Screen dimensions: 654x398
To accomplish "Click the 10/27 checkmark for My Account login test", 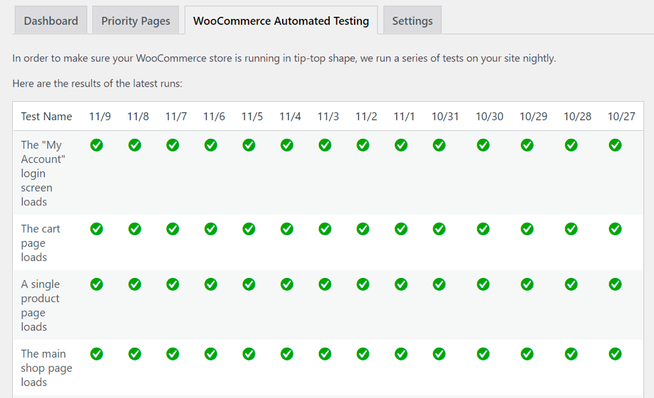I will [x=615, y=145].
